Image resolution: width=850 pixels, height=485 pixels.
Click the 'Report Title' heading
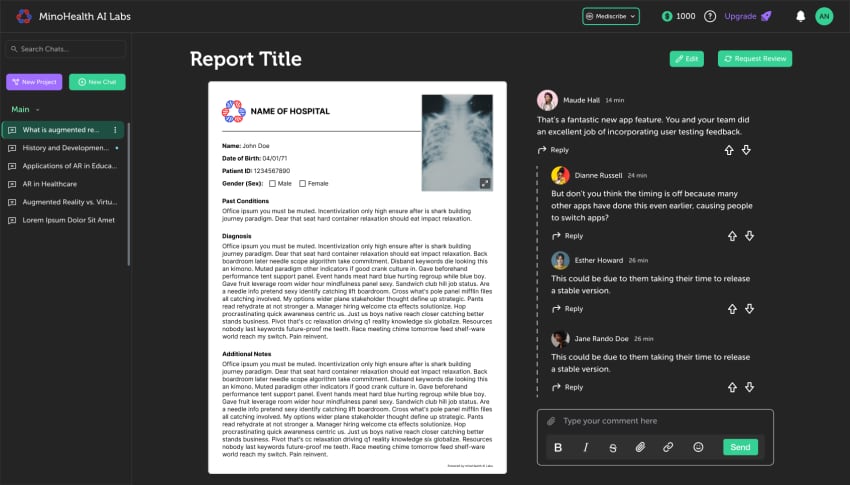click(x=246, y=59)
